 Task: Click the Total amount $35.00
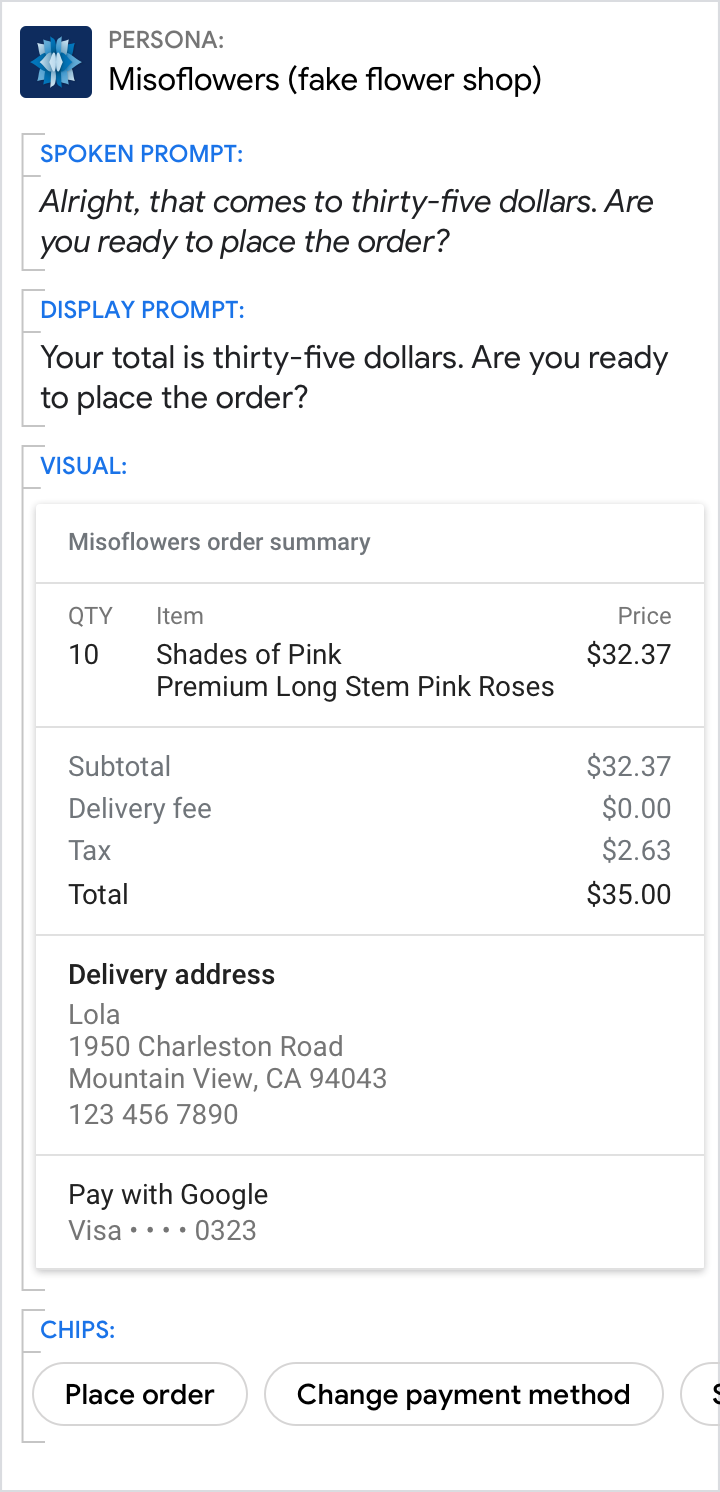(x=628, y=894)
